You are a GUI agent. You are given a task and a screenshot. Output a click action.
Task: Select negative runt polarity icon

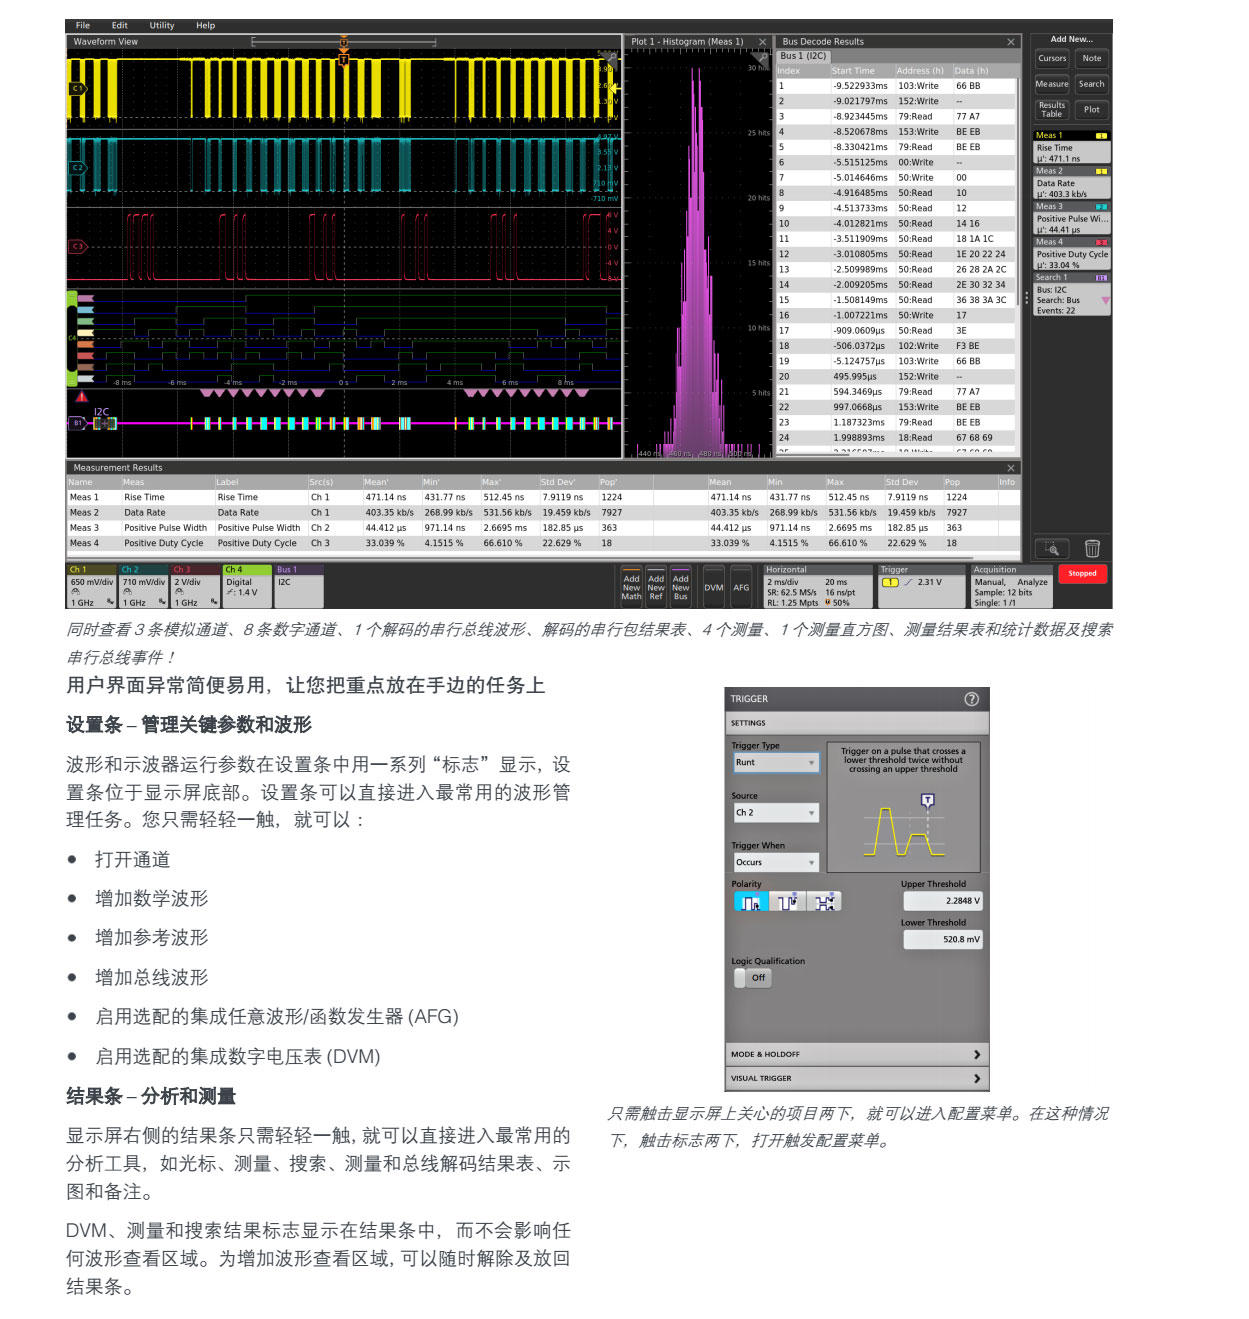point(787,902)
